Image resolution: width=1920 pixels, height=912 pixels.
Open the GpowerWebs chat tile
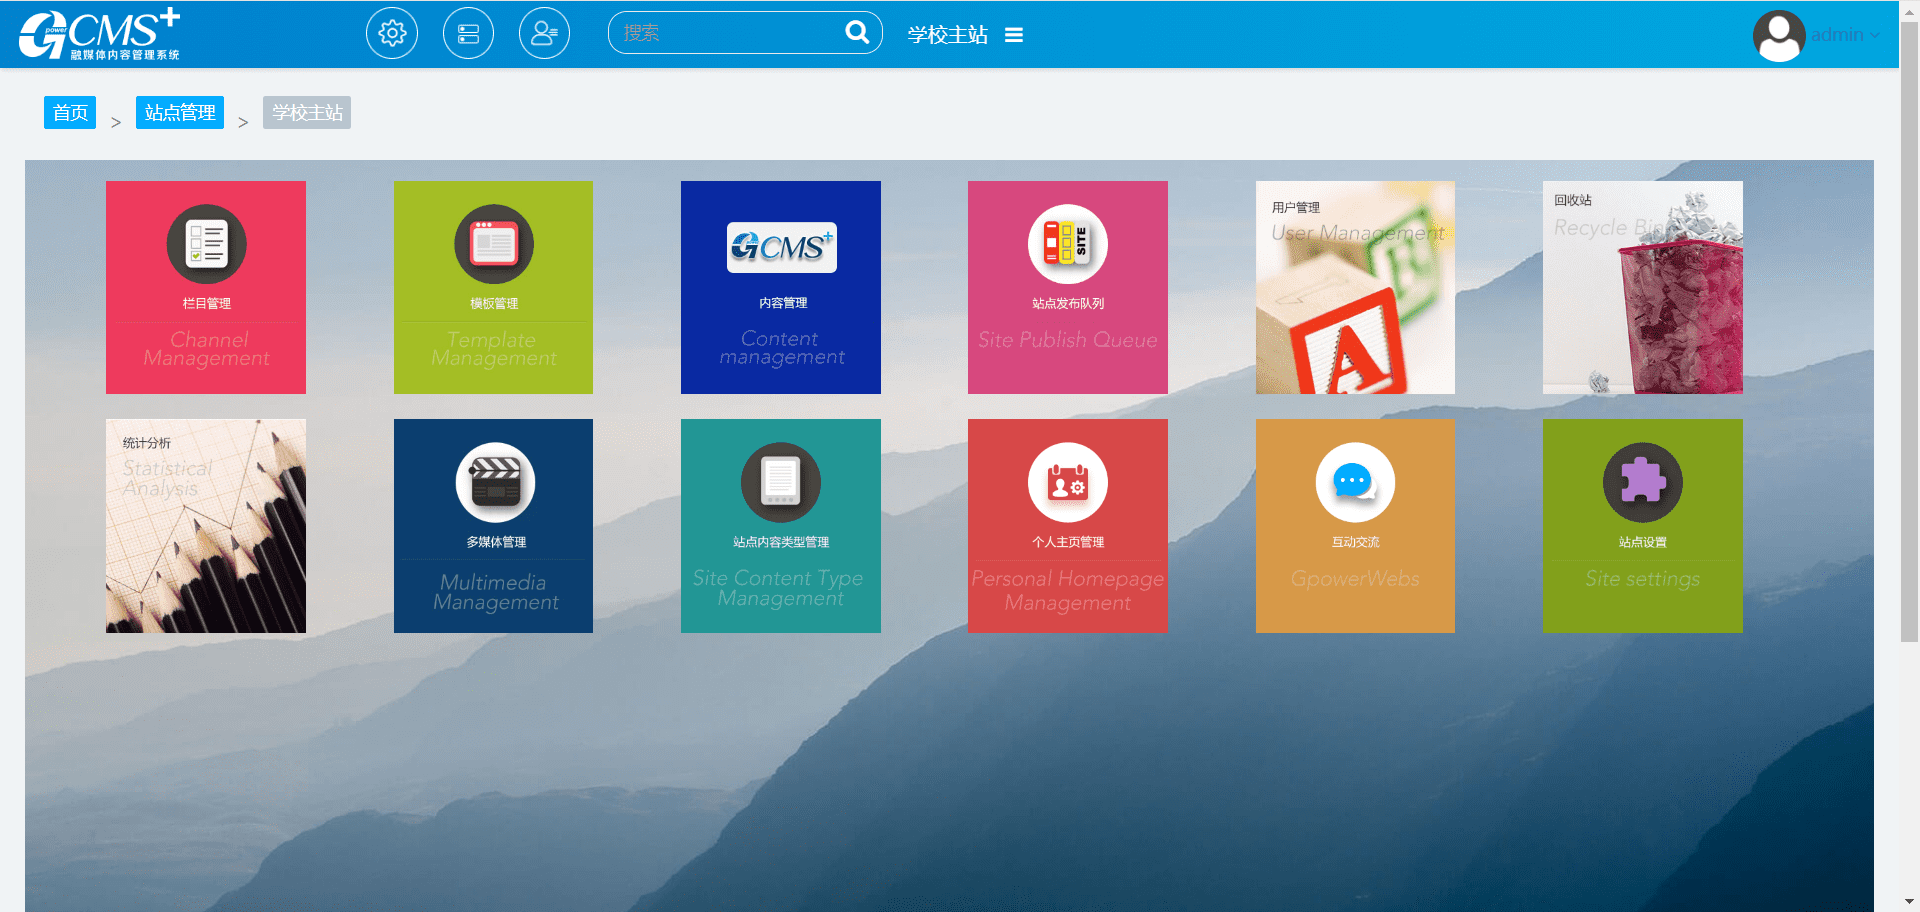point(1355,525)
